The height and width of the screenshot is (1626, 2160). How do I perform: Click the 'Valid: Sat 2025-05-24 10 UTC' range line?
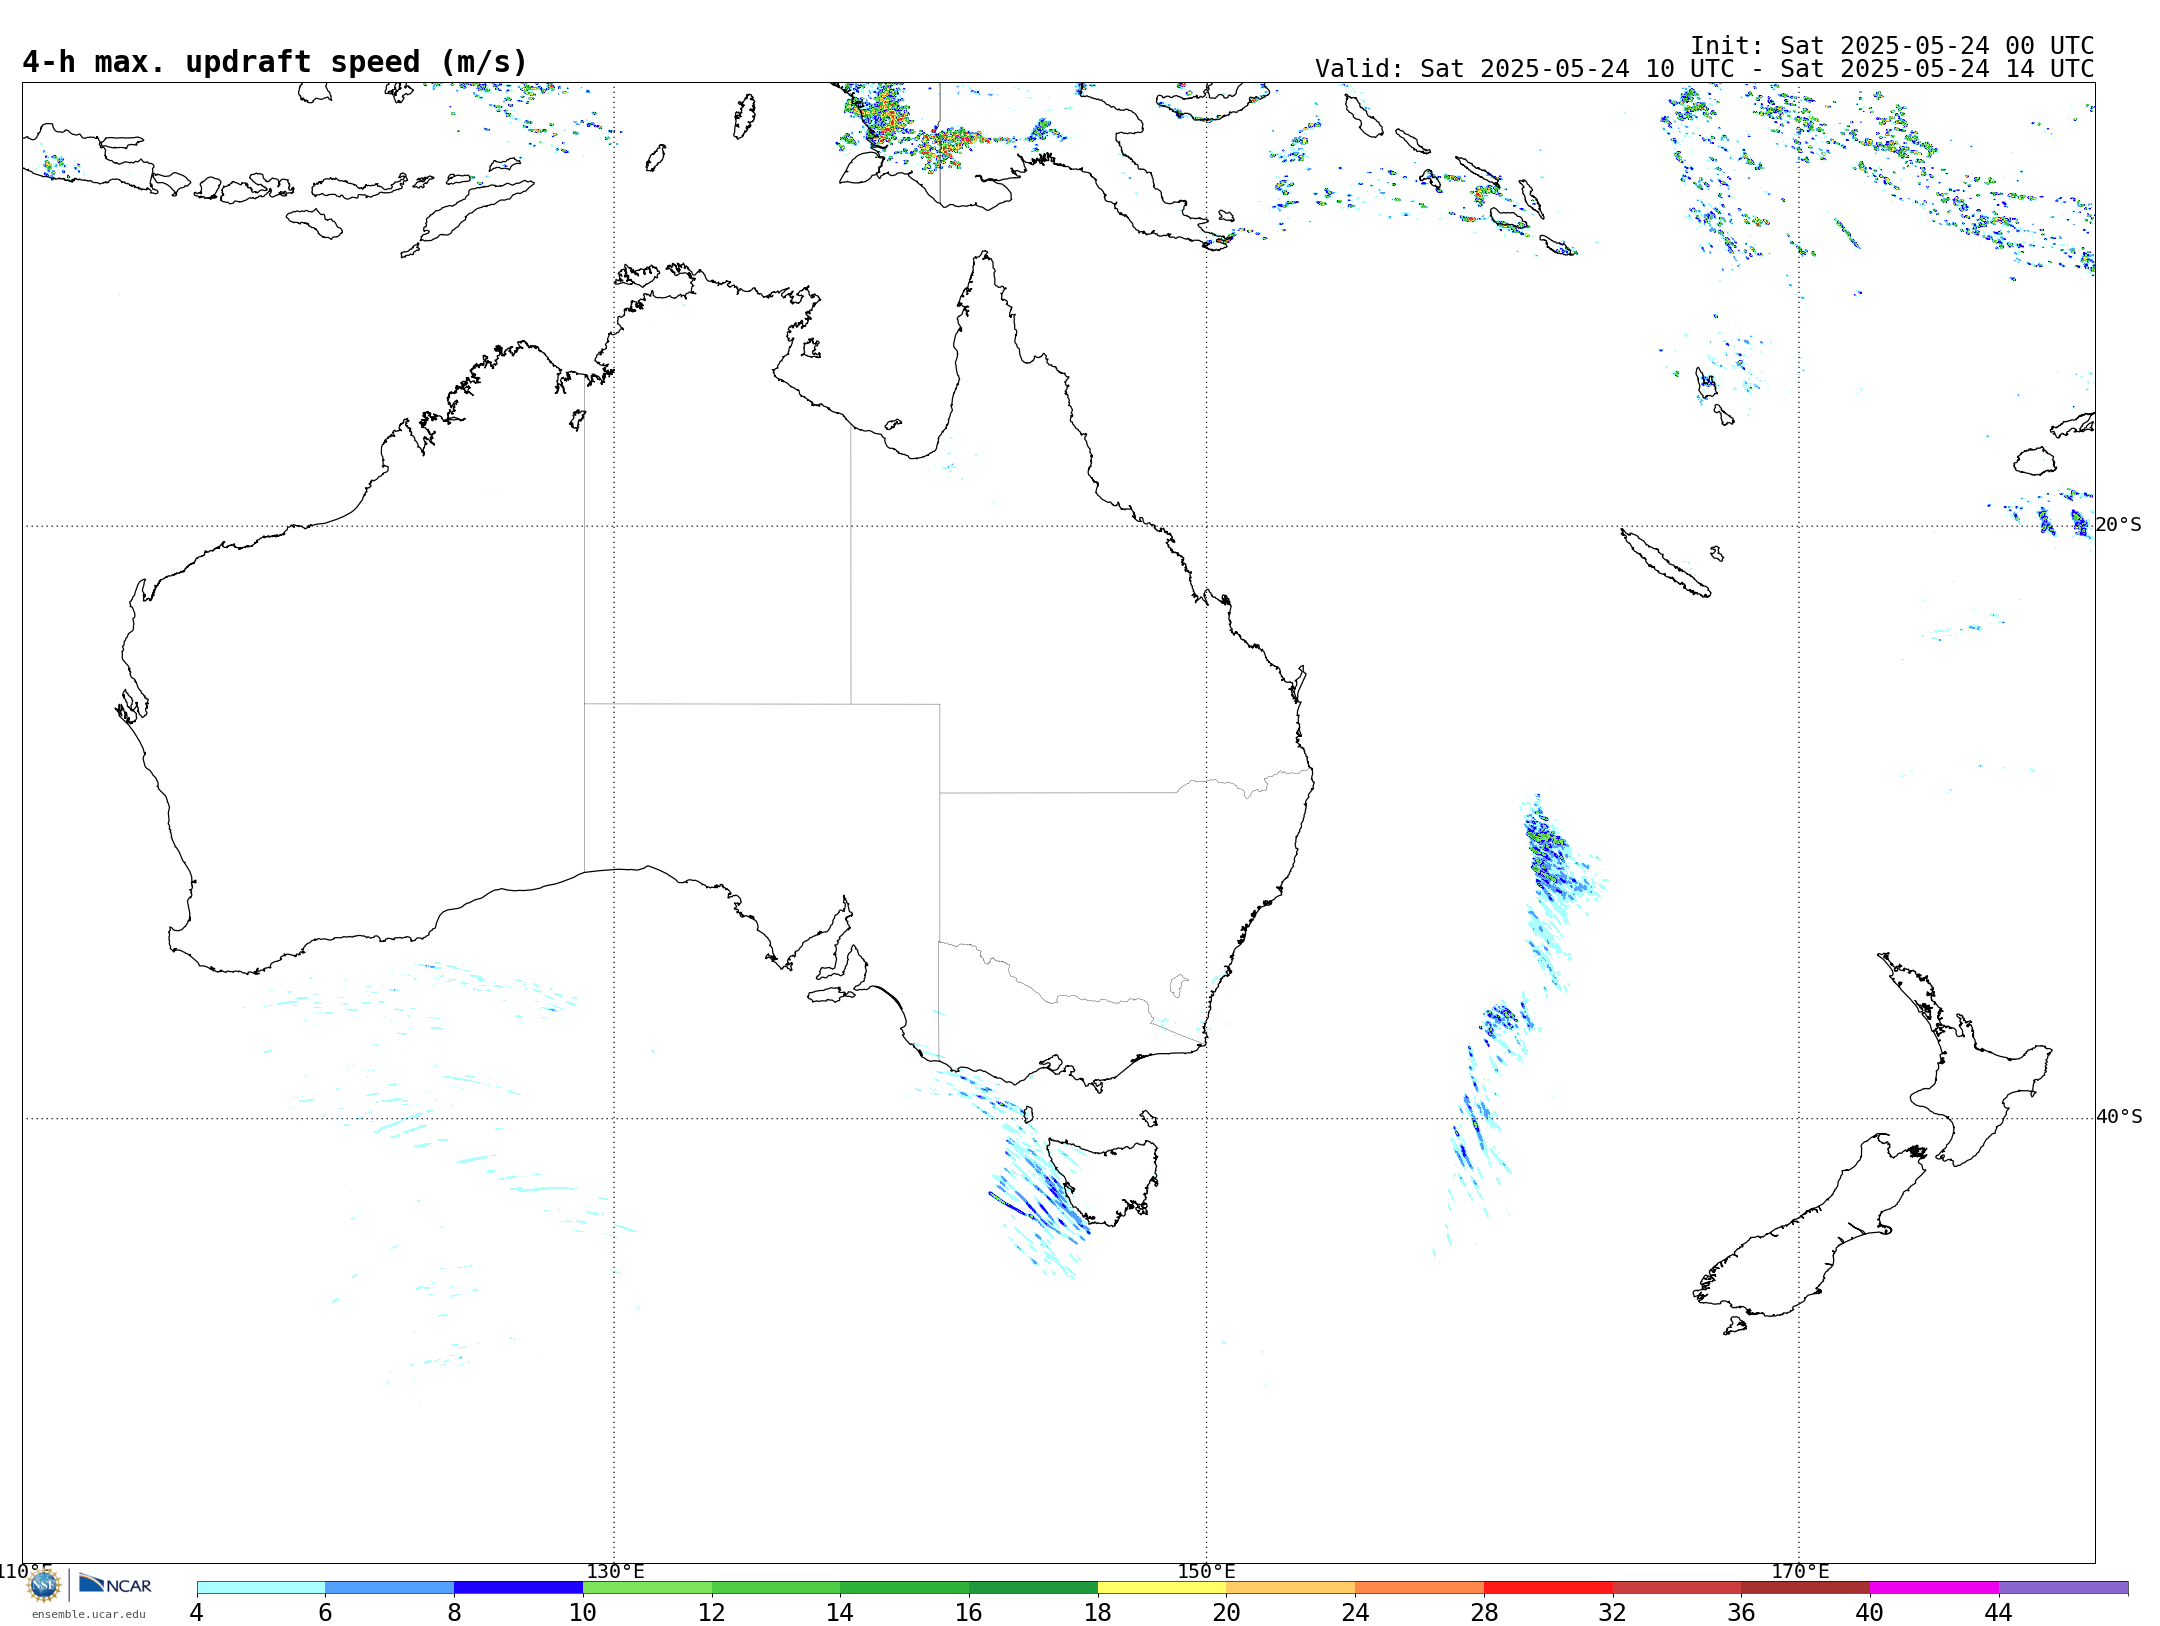click(1704, 69)
